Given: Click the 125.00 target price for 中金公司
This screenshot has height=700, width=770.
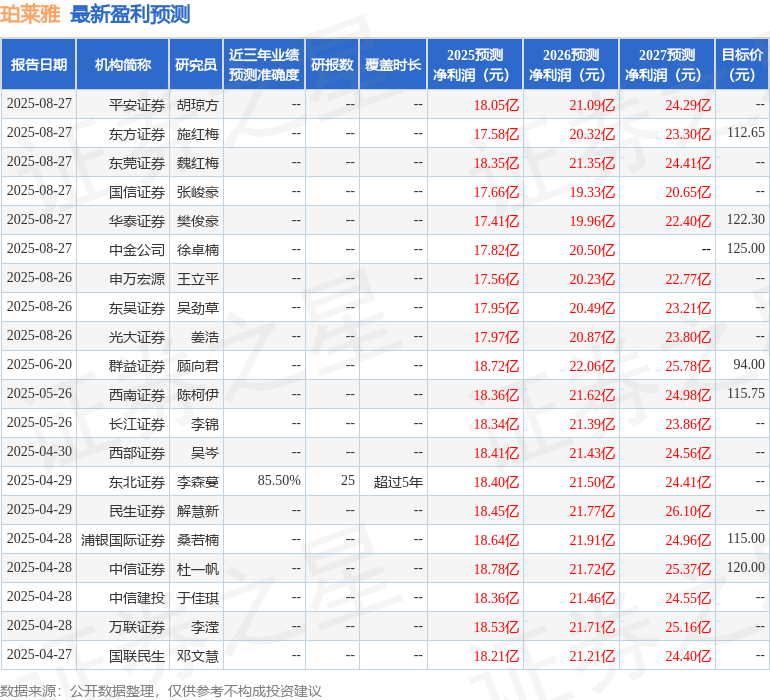Looking at the screenshot, I should [x=745, y=248].
